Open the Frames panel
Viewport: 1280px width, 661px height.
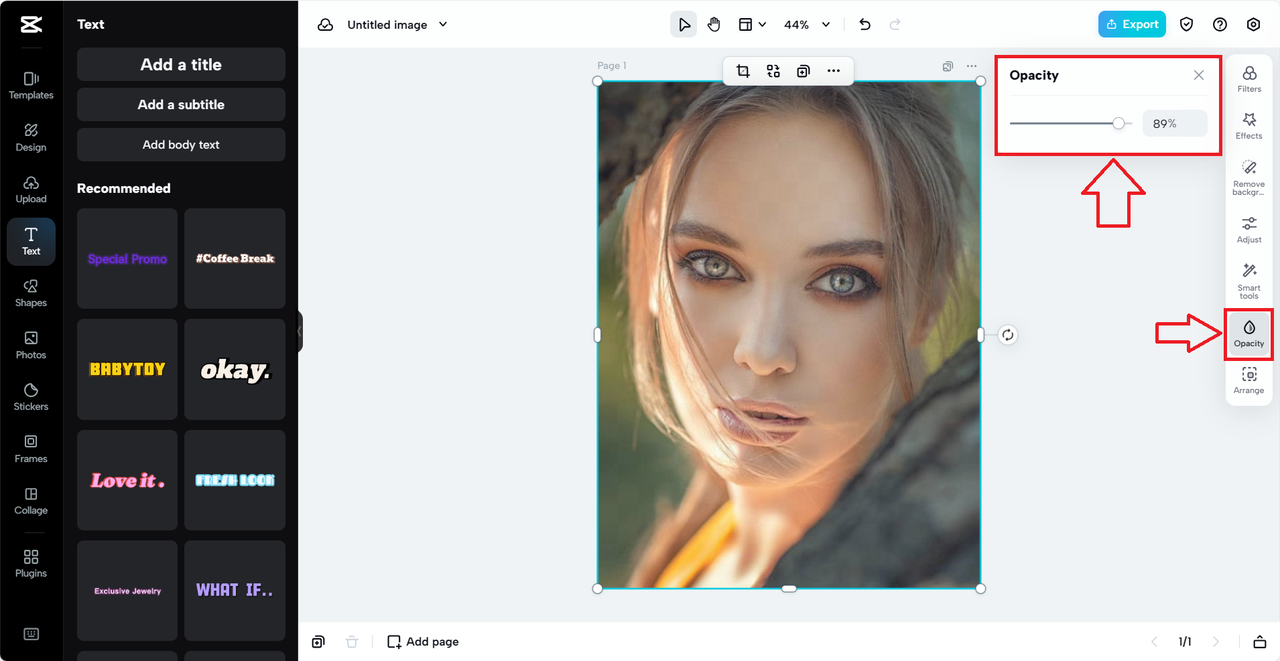(x=31, y=449)
